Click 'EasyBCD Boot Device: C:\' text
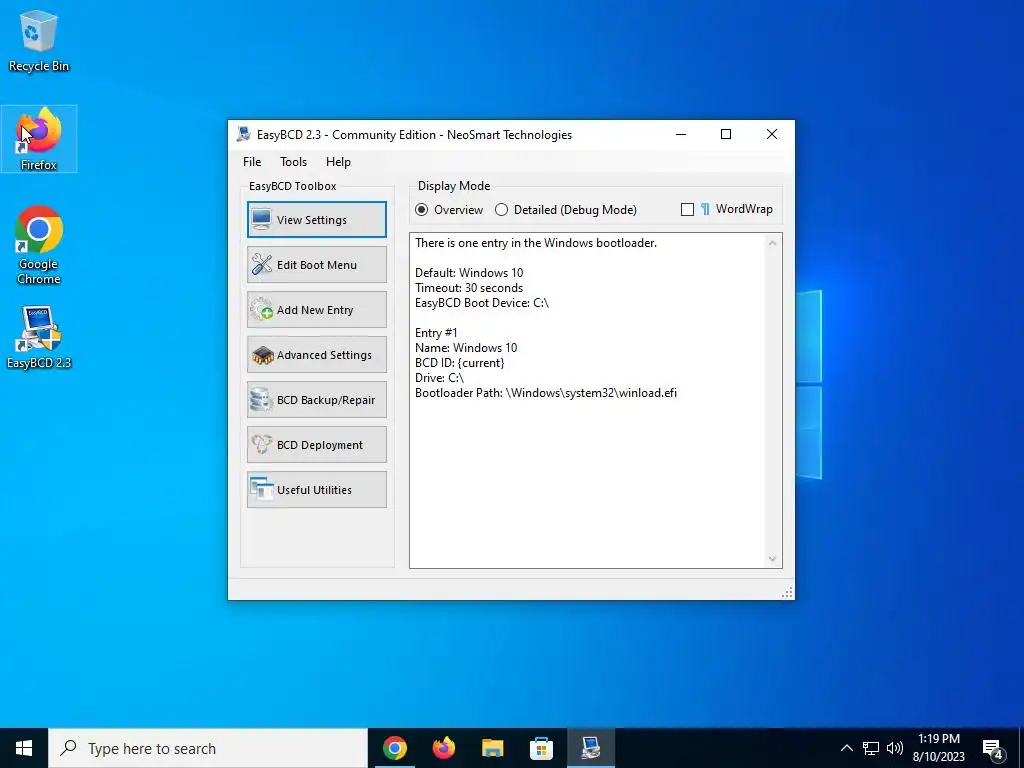This screenshot has width=1024, height=768. coord(482,303)
